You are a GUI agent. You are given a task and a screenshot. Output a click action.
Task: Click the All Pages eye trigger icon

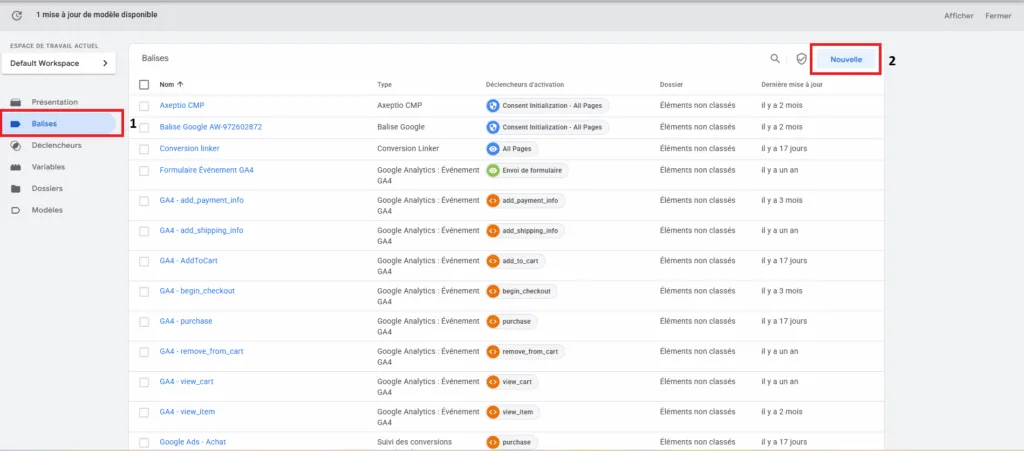click(493, 149)
